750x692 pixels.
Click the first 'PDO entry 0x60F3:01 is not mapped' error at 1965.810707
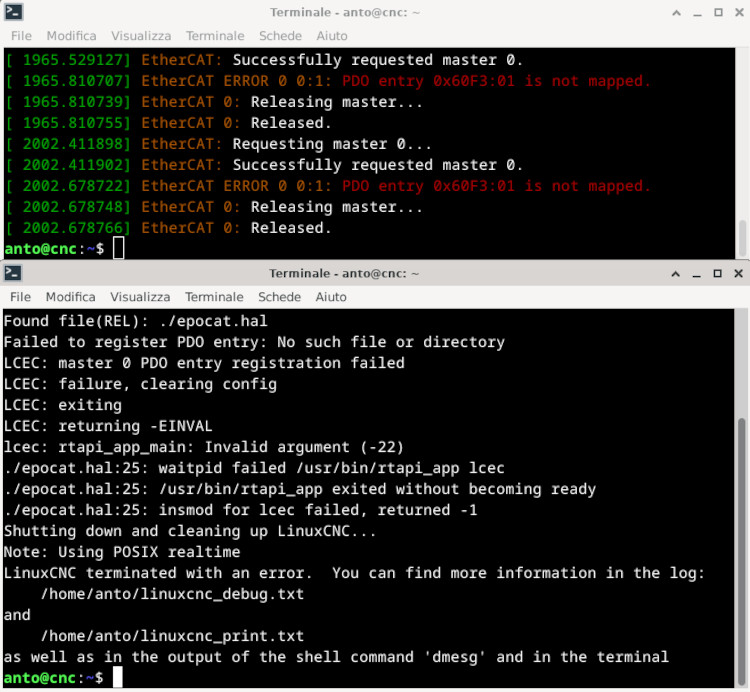coord(496,81)
